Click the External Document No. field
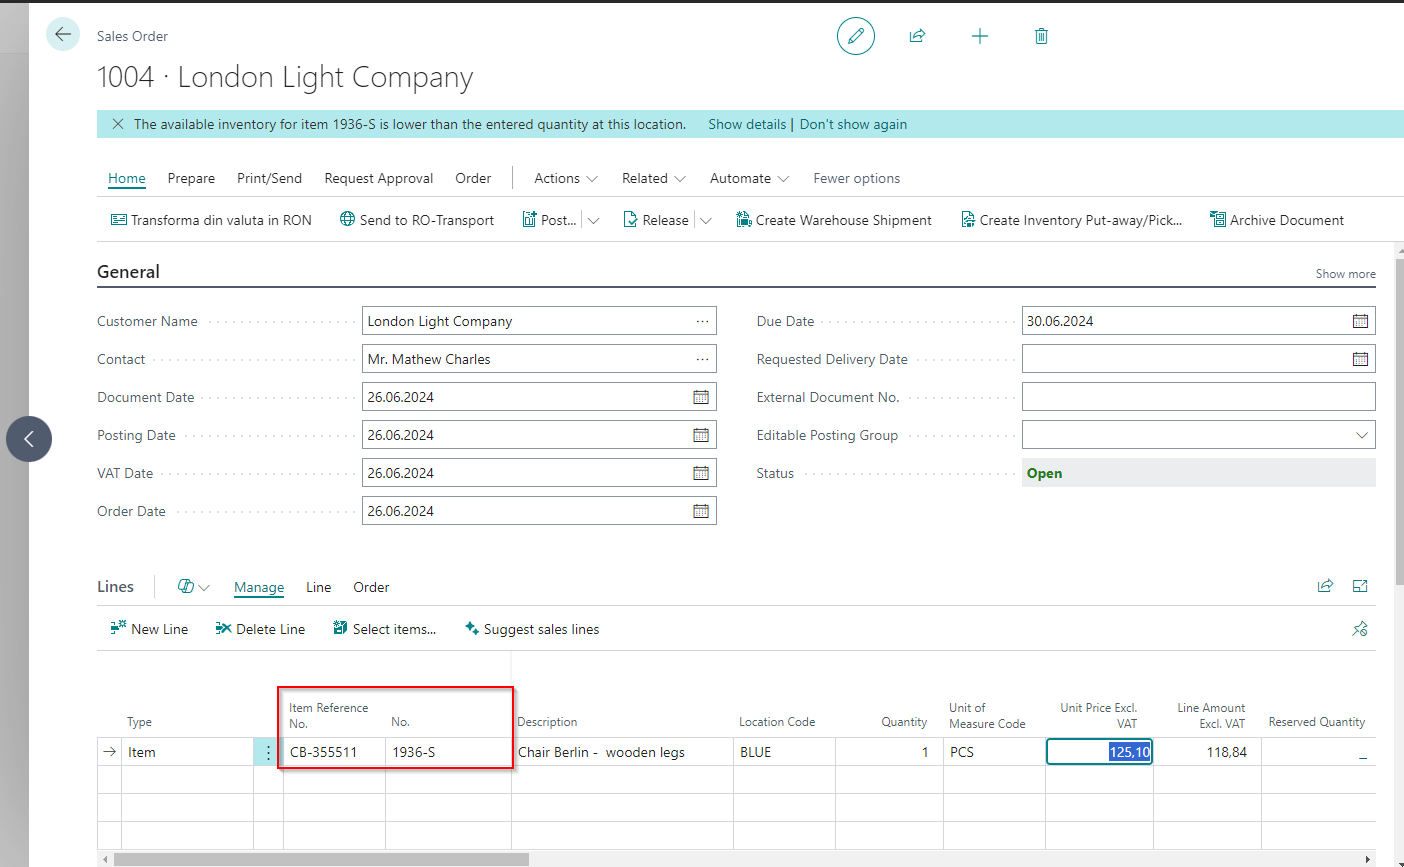 point(1198,397)
